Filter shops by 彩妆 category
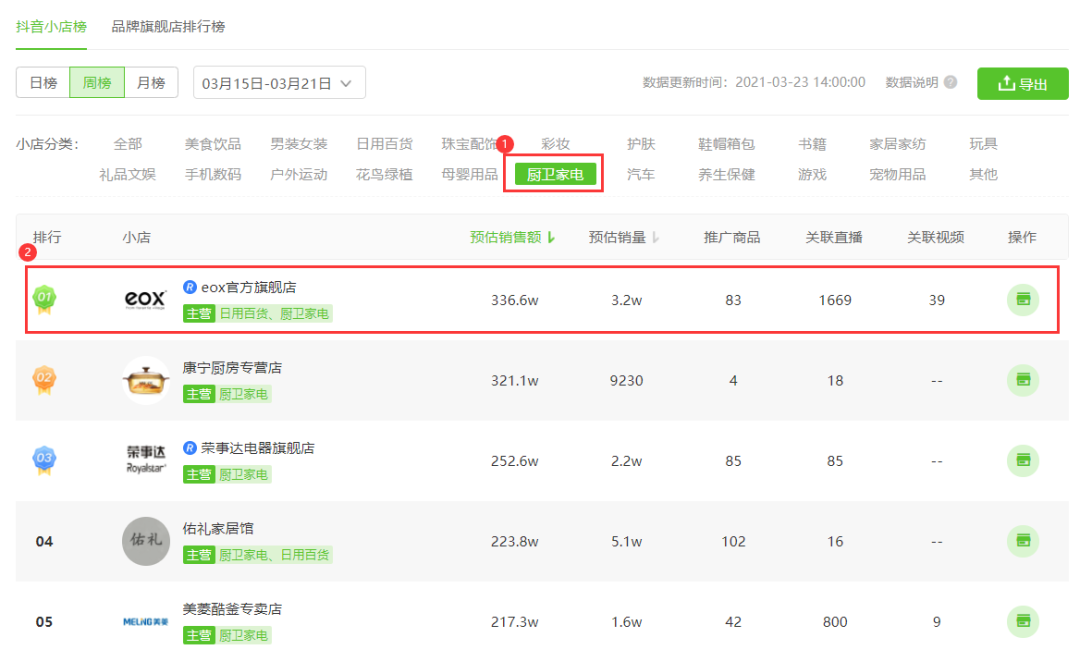This screenshot has height=662, width=1080. [x=555, y=144]
